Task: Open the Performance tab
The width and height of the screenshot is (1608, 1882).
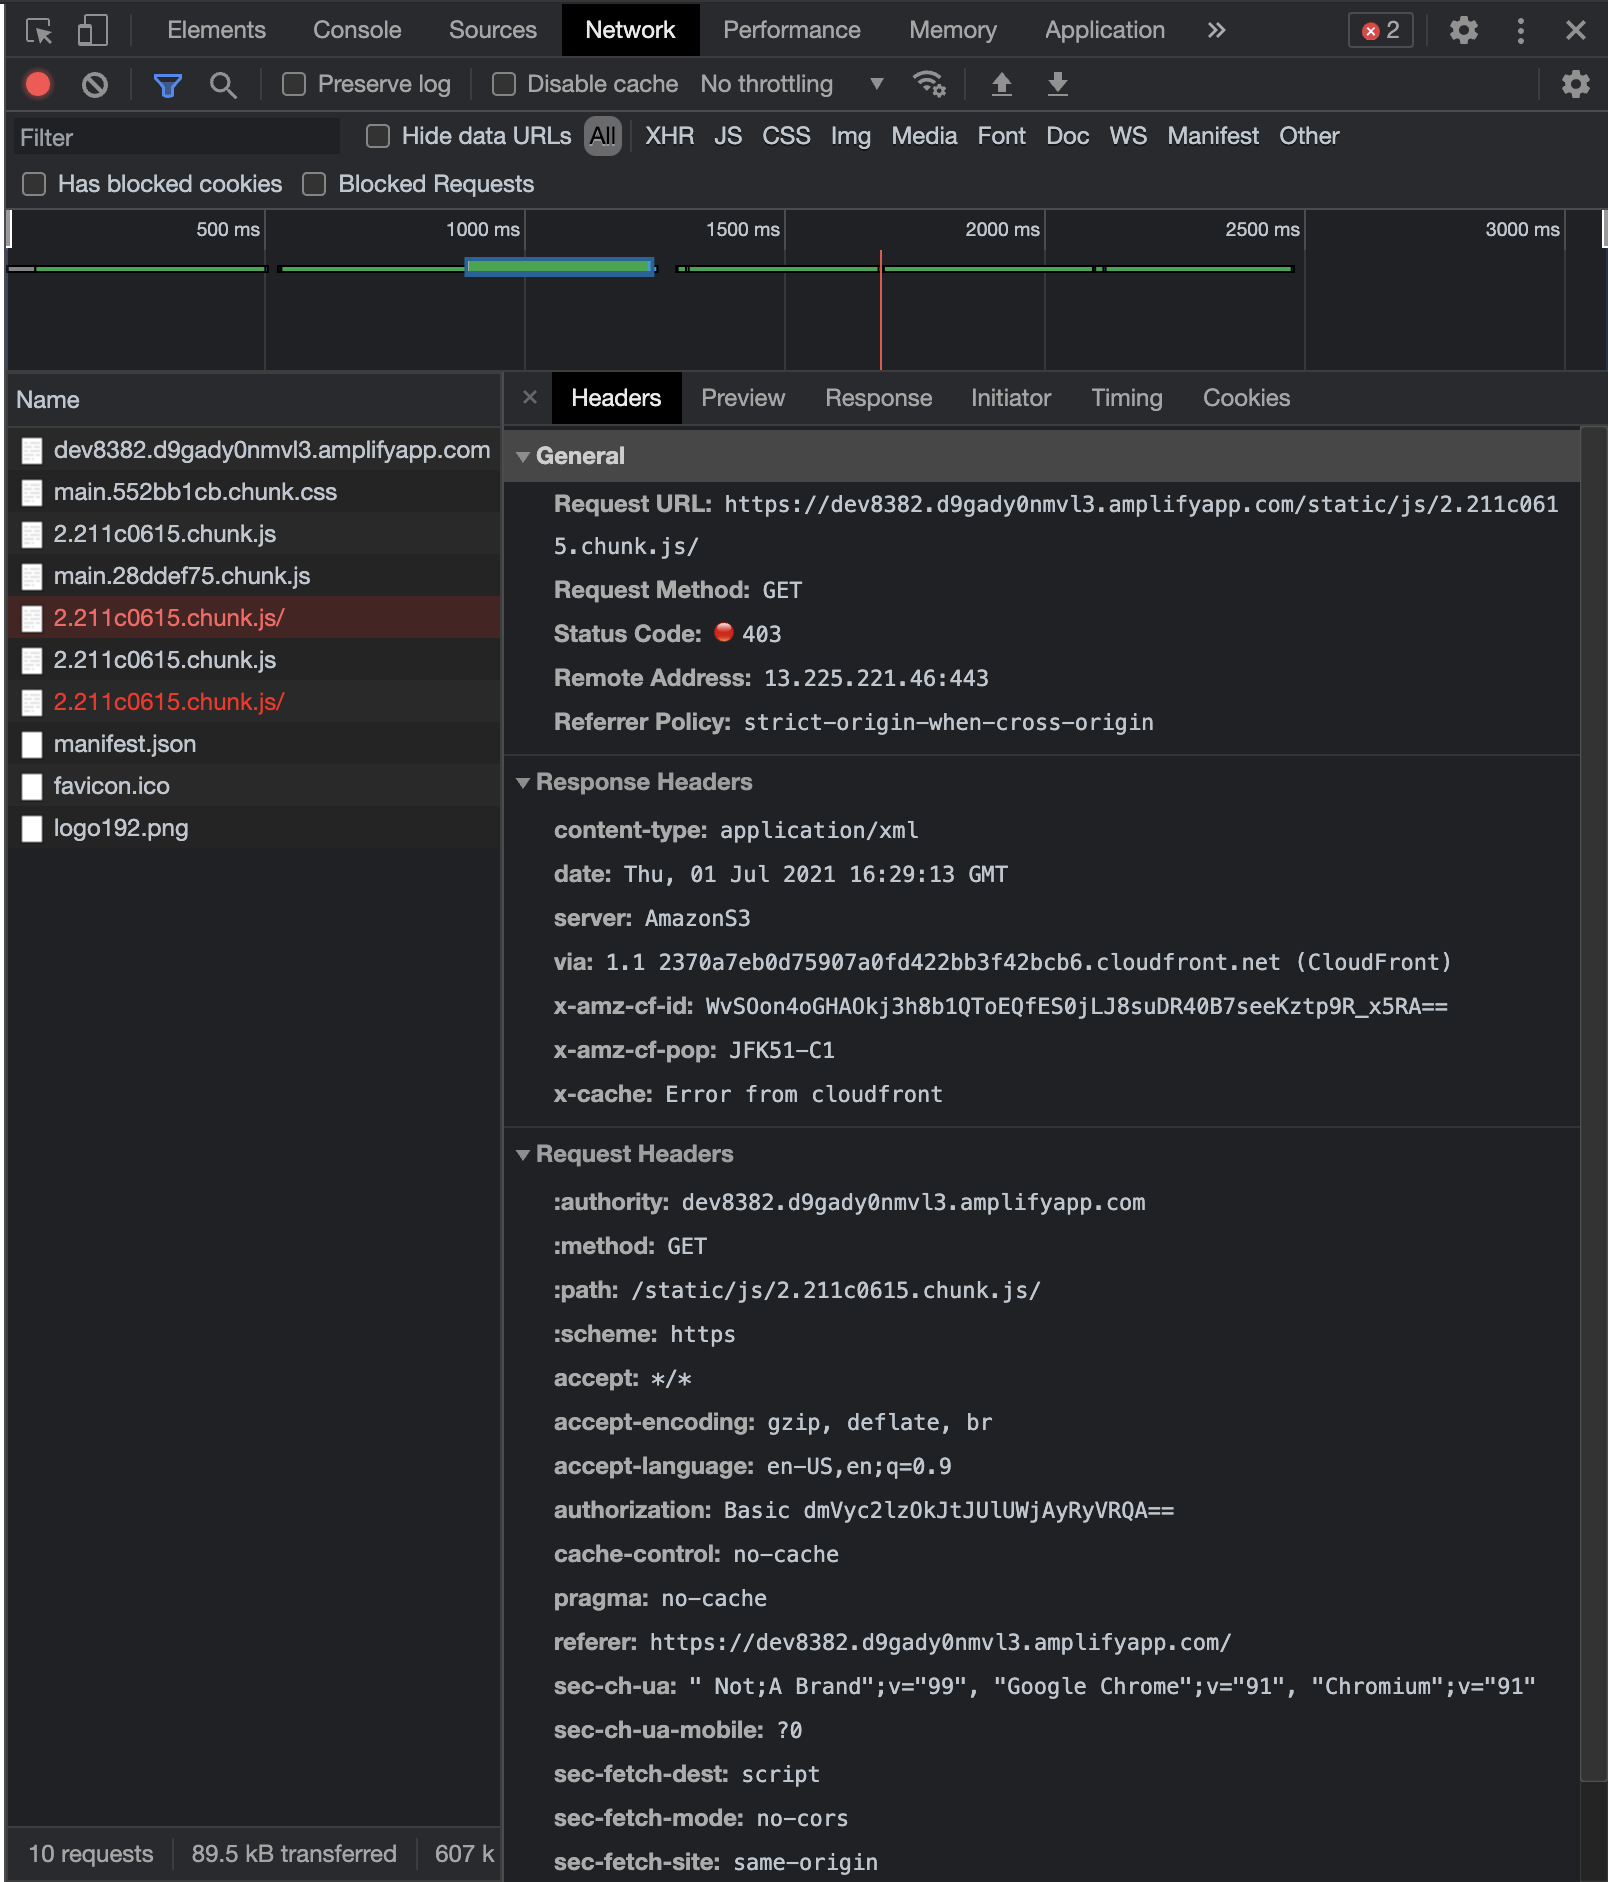Action: pos(791,30)
